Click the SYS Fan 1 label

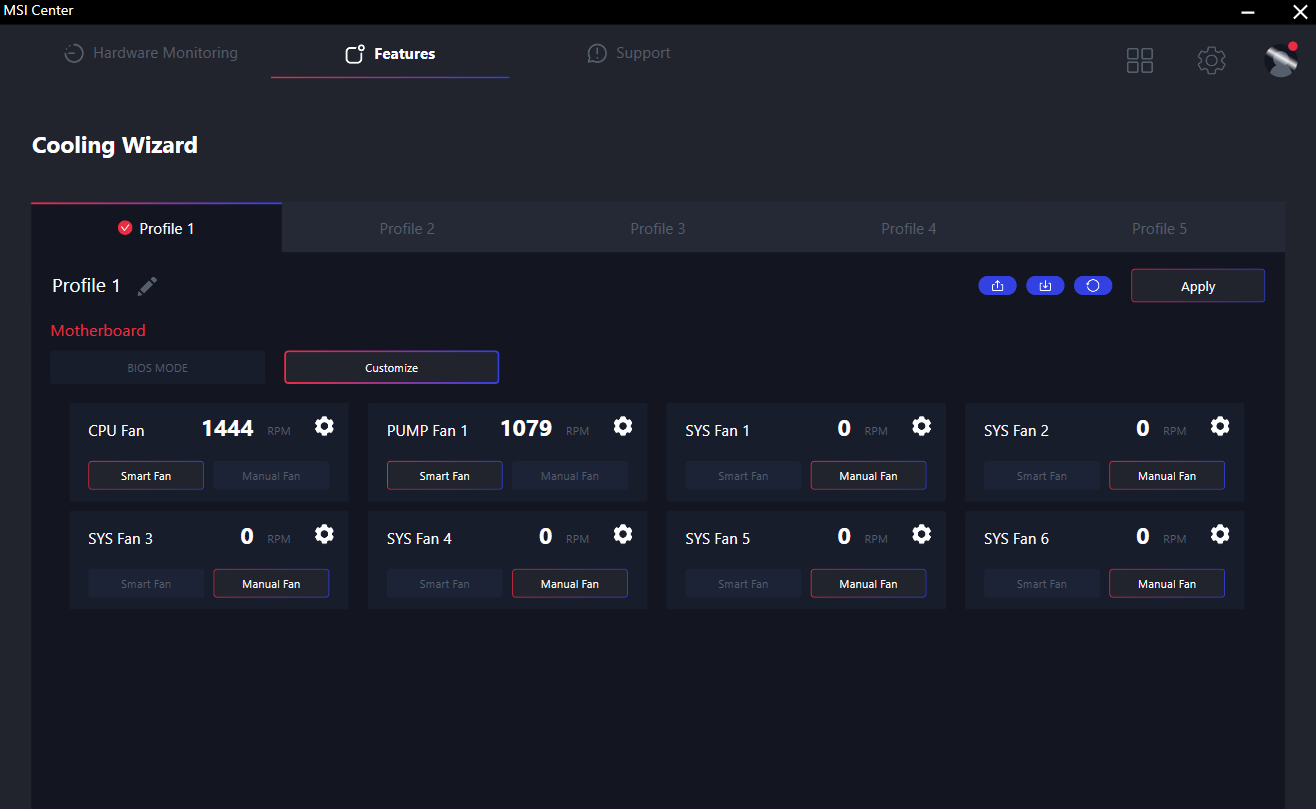tap(718, 431)
